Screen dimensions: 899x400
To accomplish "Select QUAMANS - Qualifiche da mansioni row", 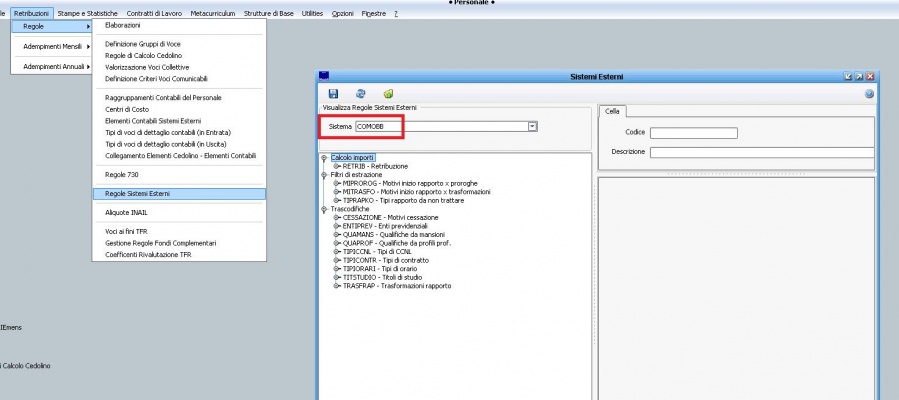I will click(393, 235).
